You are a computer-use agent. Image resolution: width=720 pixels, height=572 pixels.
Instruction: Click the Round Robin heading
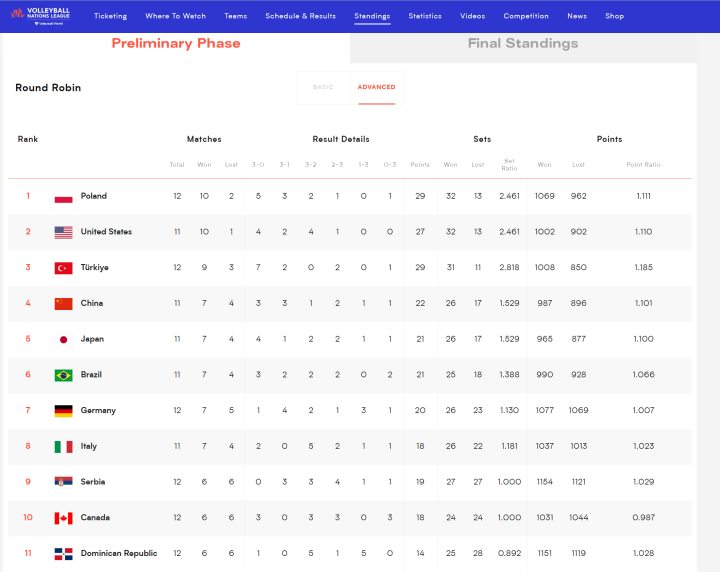point(48,88)
